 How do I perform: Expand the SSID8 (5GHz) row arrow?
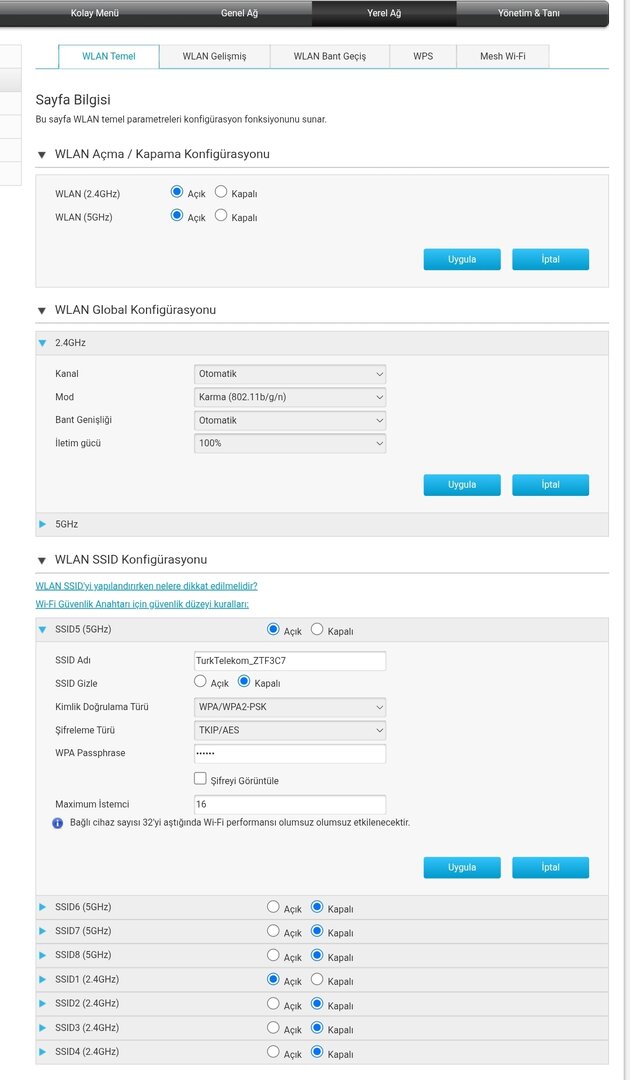[x=42, y=955]
